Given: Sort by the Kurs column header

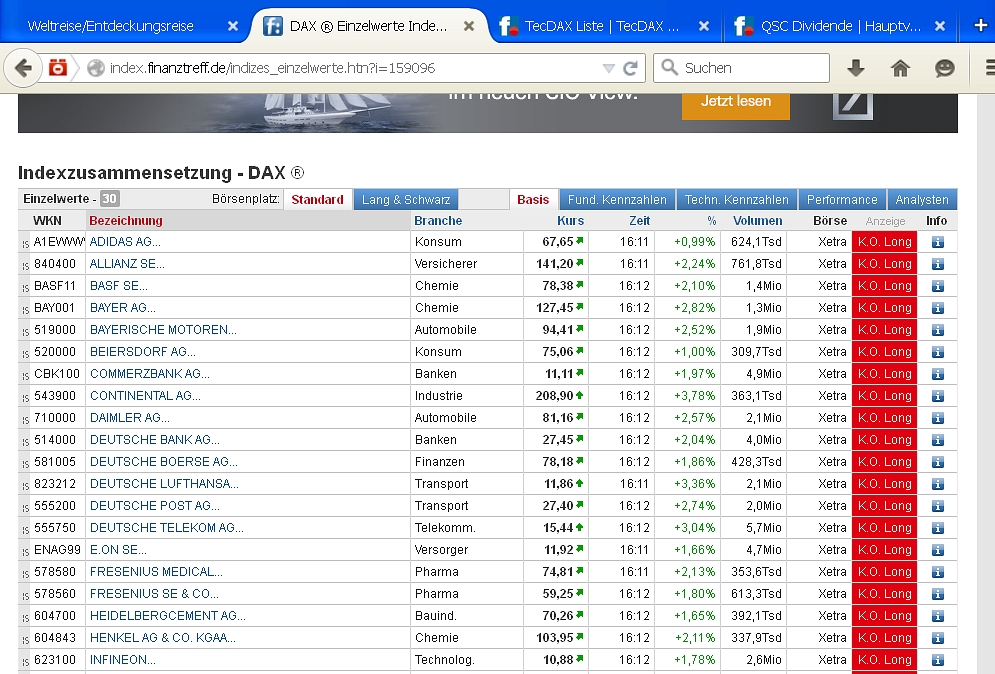Looking at the screenshot, I should [x=570, y=221].
